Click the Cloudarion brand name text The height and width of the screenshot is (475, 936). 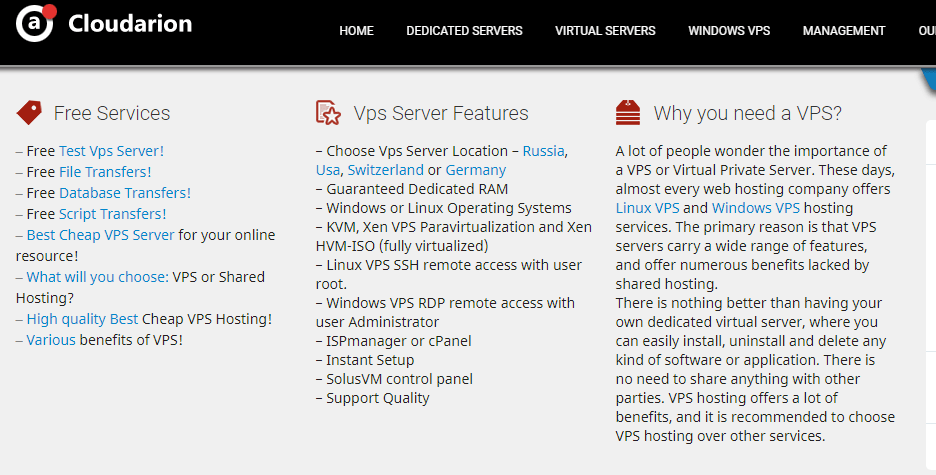click(130, 24)
